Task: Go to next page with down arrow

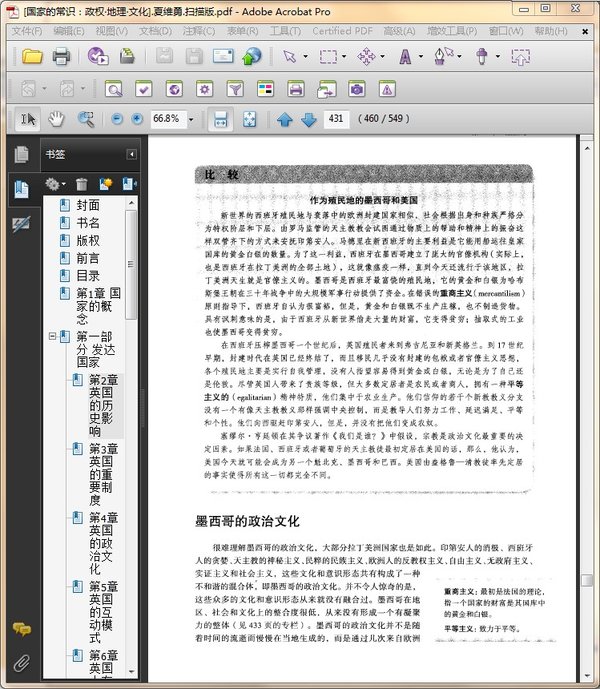Action: click(x=309, y=119)
